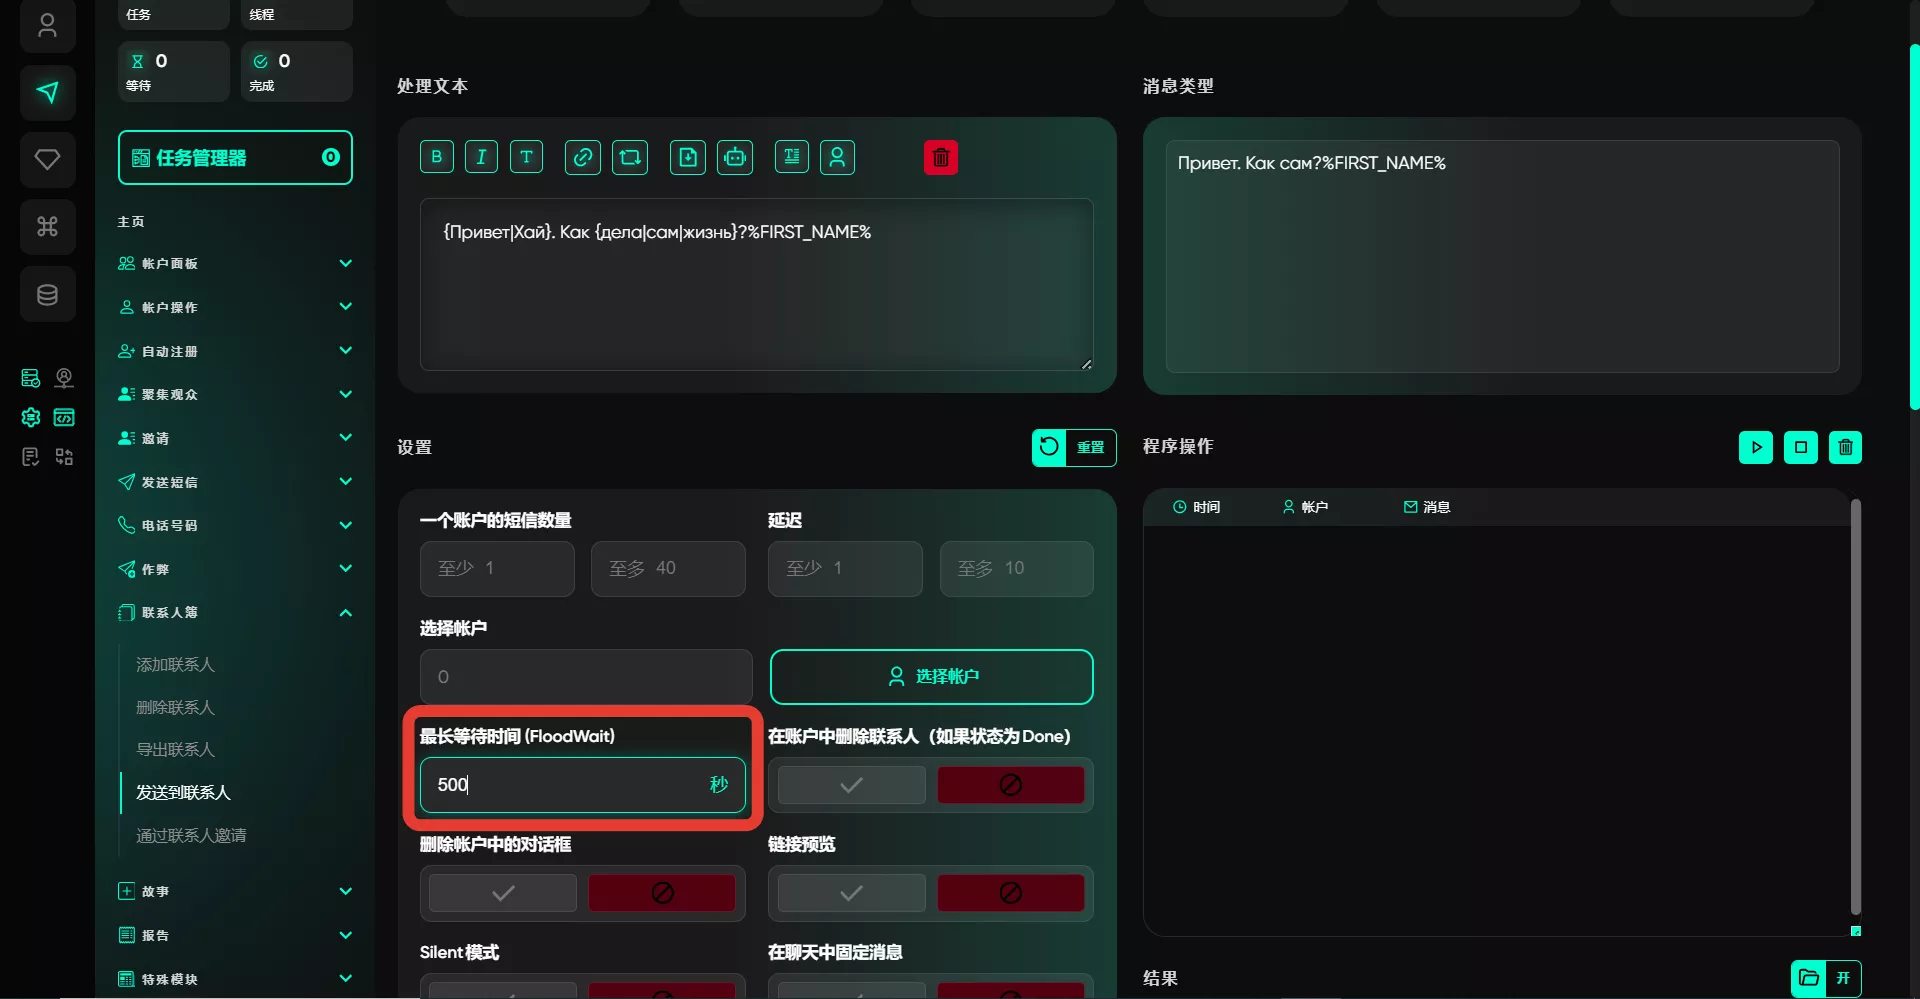Open 添加联系人 submenu item

click(175, 665)
